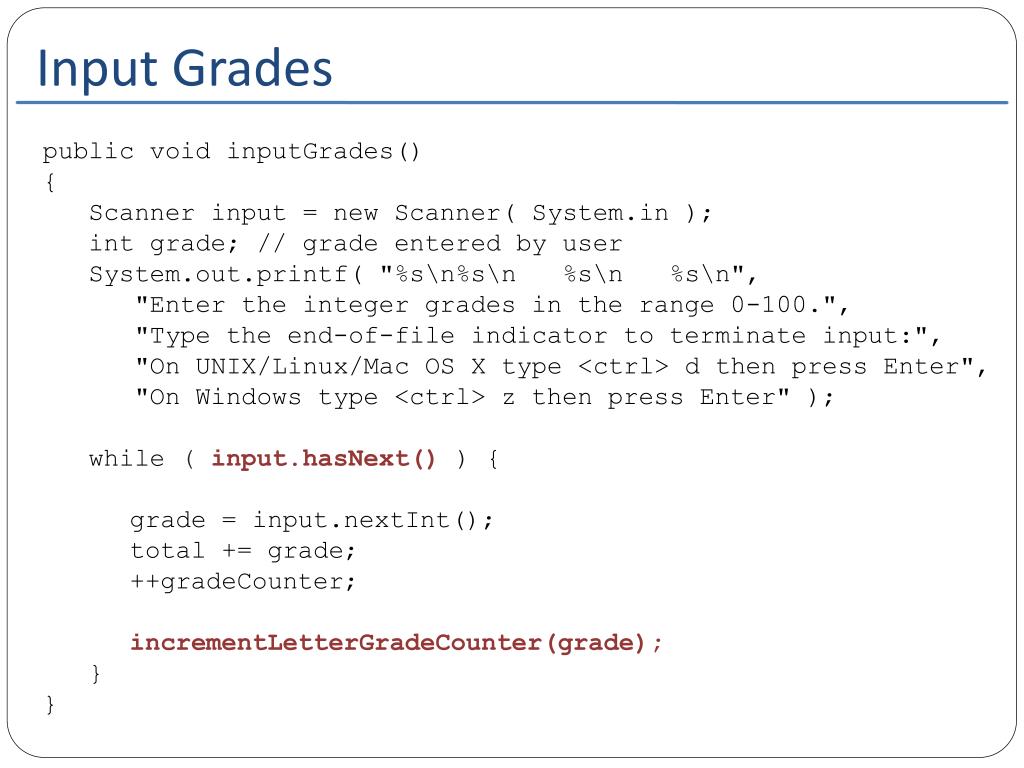
Task: Click the grade entered by user comment
Action: pyautogui.click(x=440, y=244)
